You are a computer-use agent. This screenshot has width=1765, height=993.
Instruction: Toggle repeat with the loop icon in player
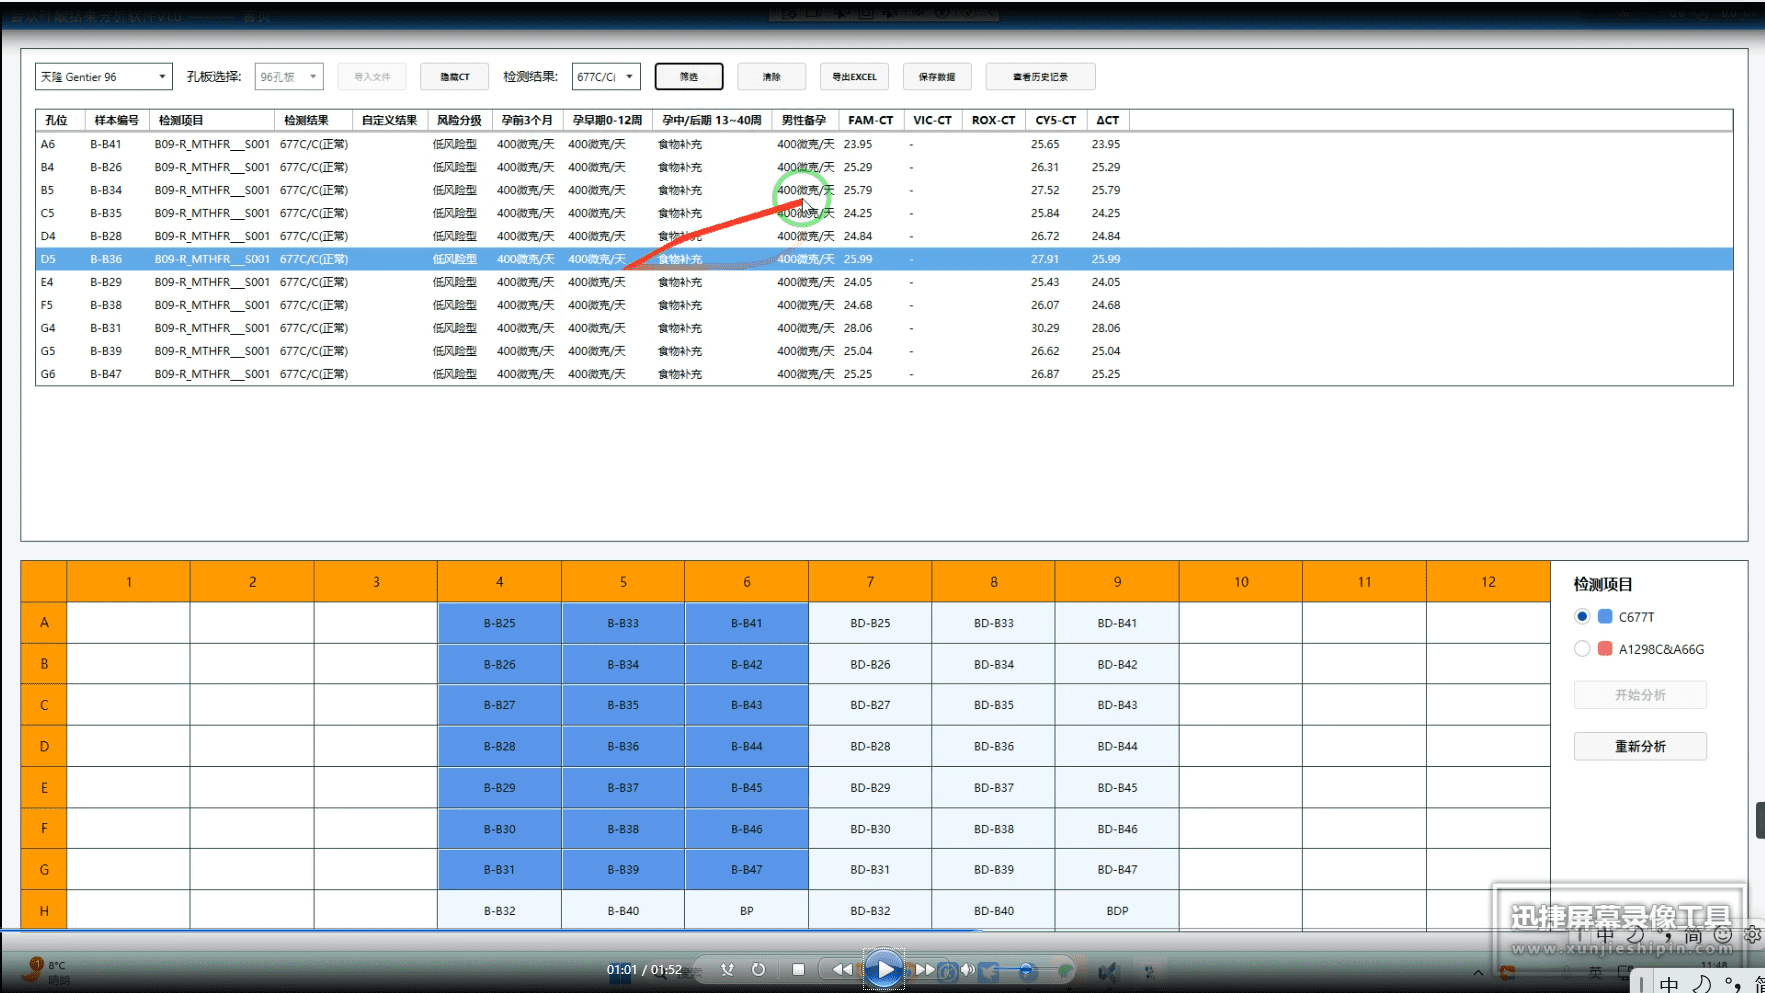point(759,969)
